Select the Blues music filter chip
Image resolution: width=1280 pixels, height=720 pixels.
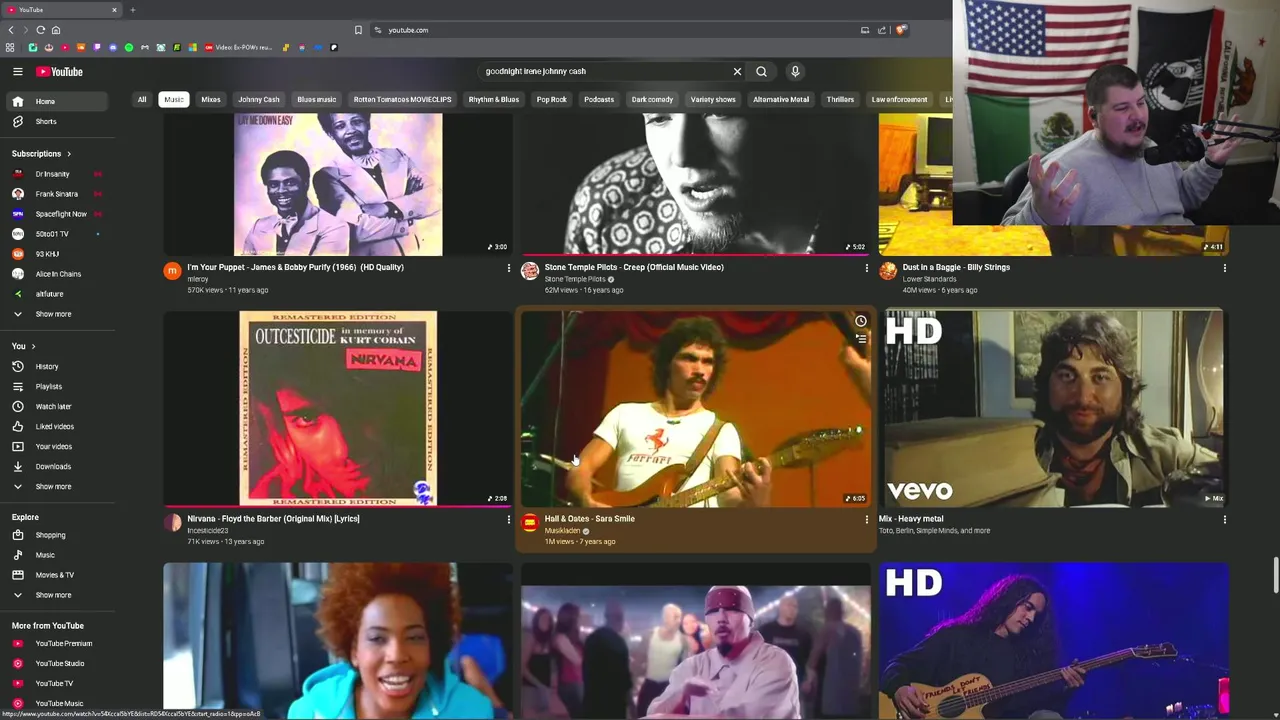tap(317, 99)
